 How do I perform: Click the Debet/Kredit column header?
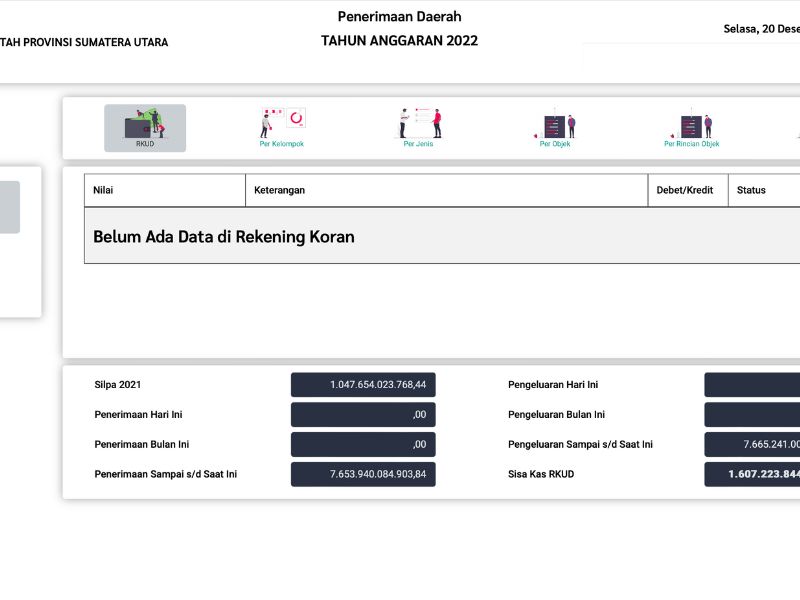686,190
